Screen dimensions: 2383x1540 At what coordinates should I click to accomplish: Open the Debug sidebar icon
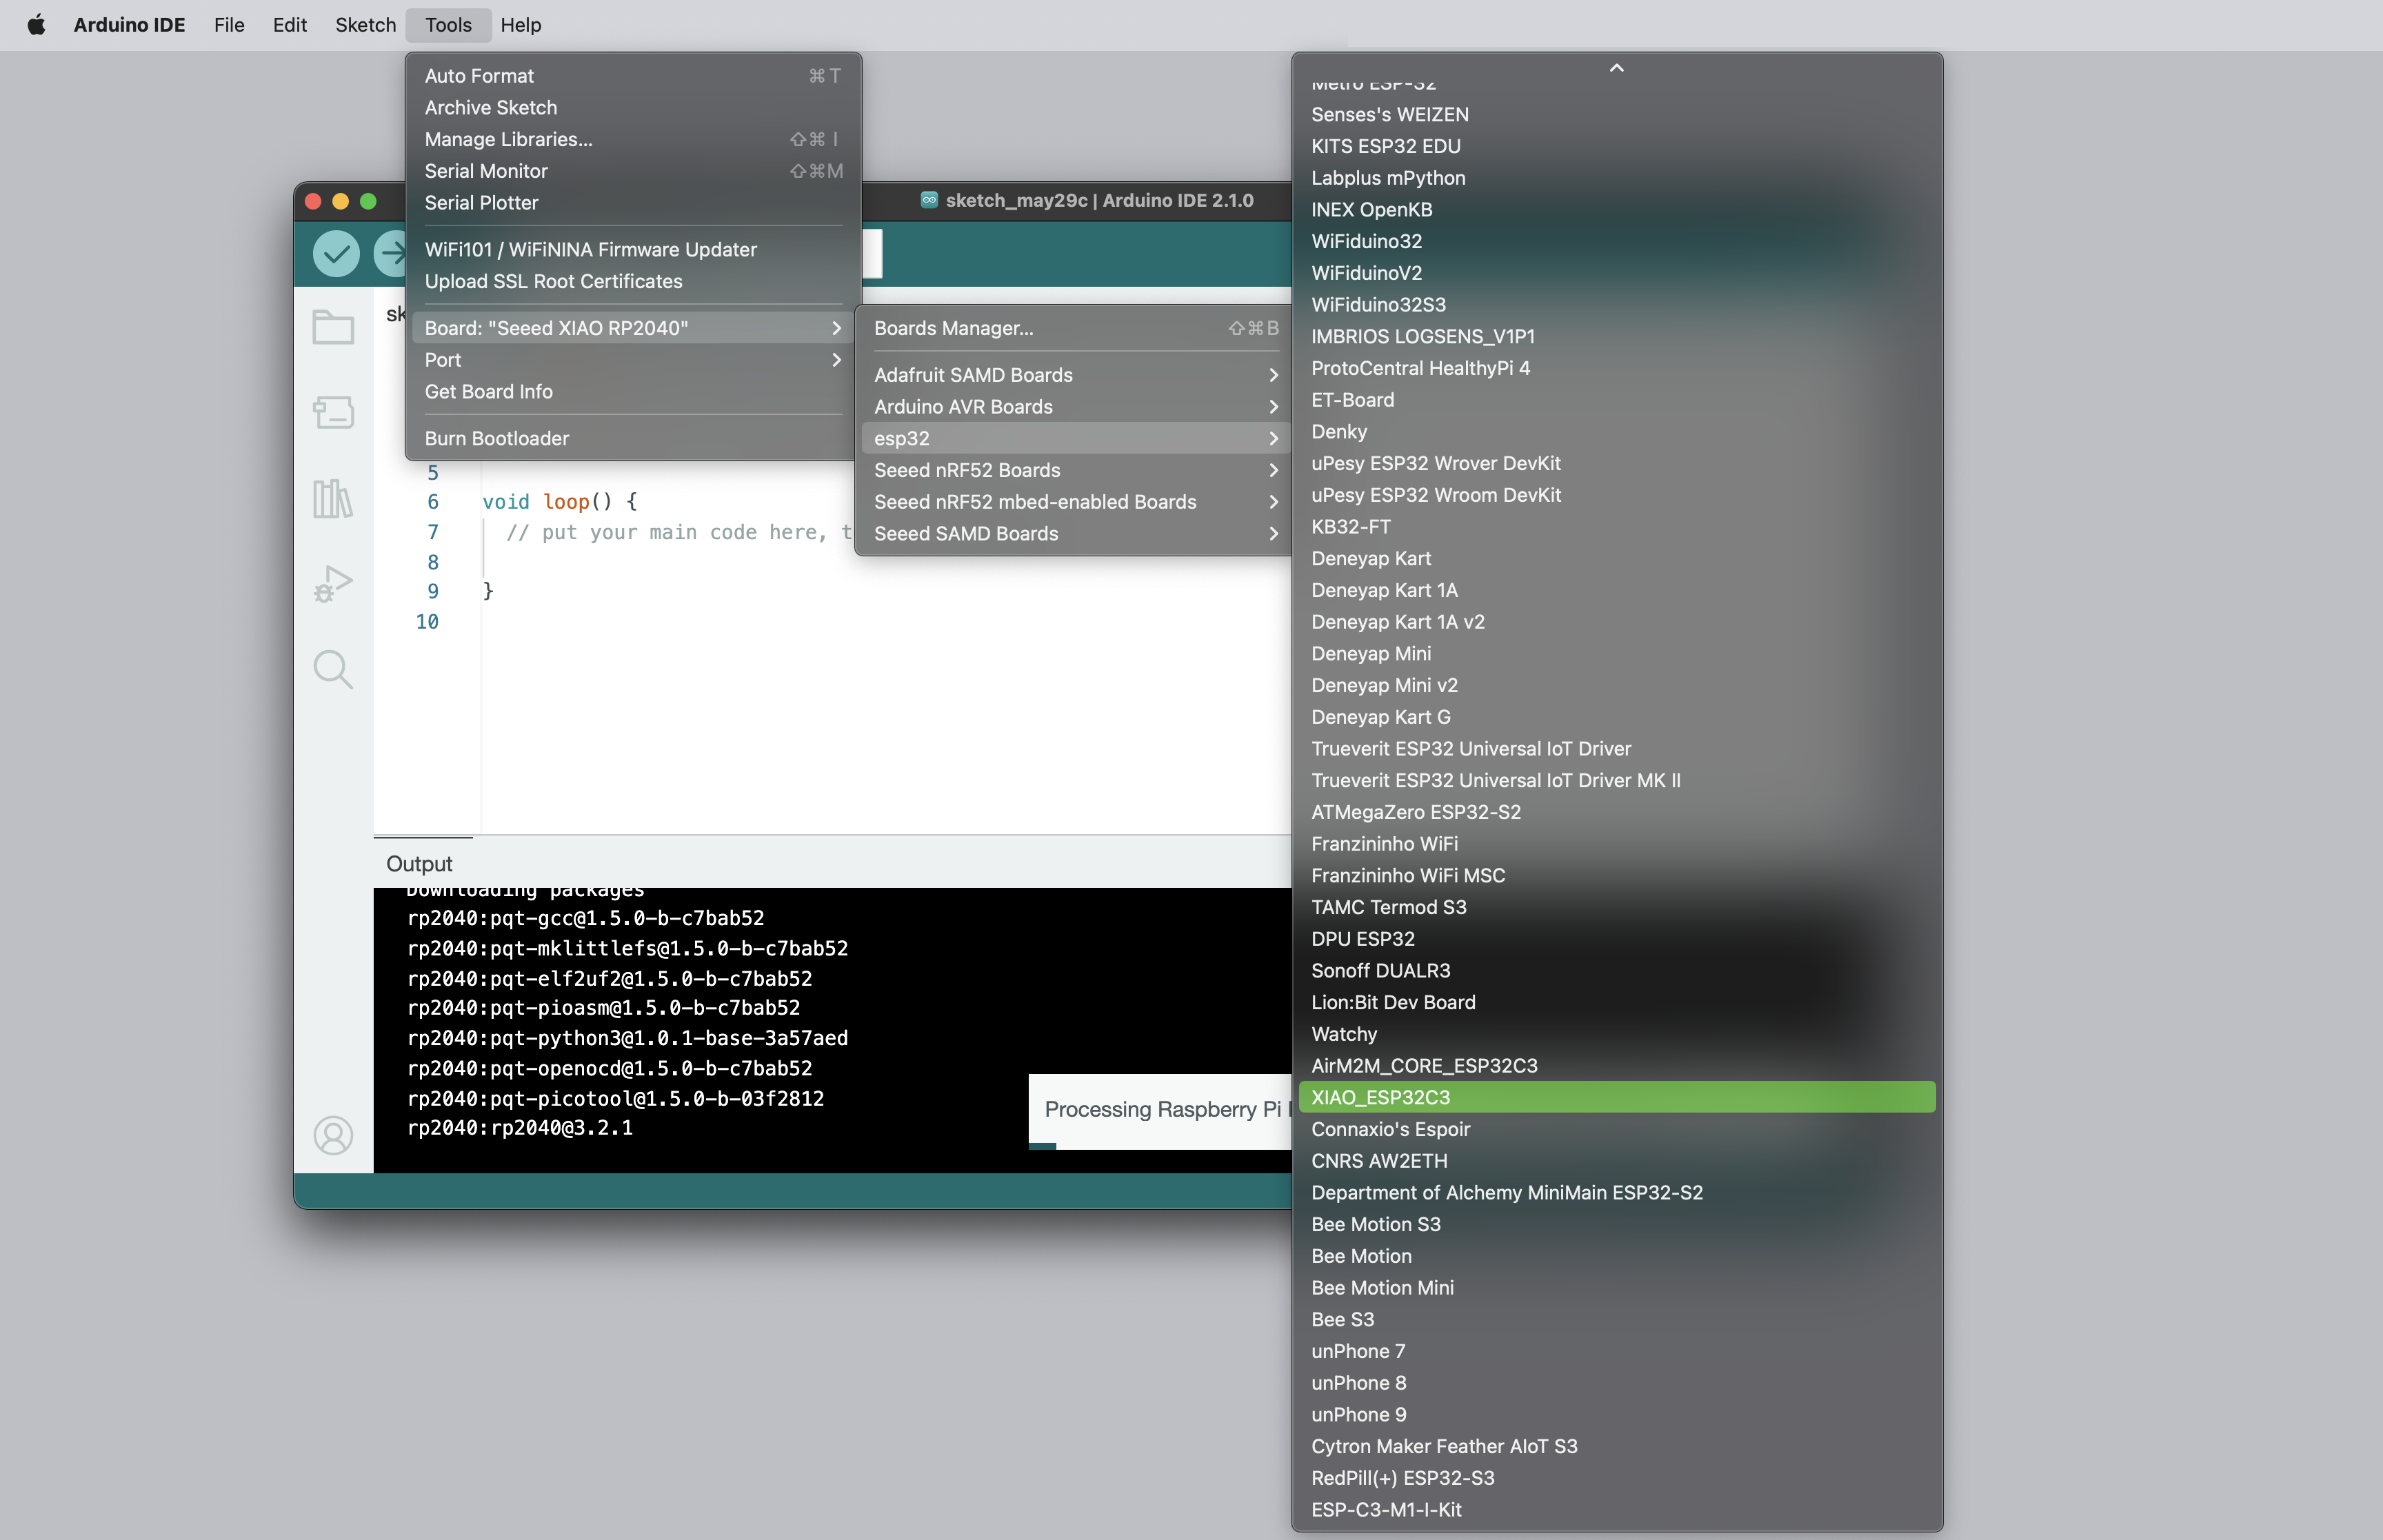333,583
